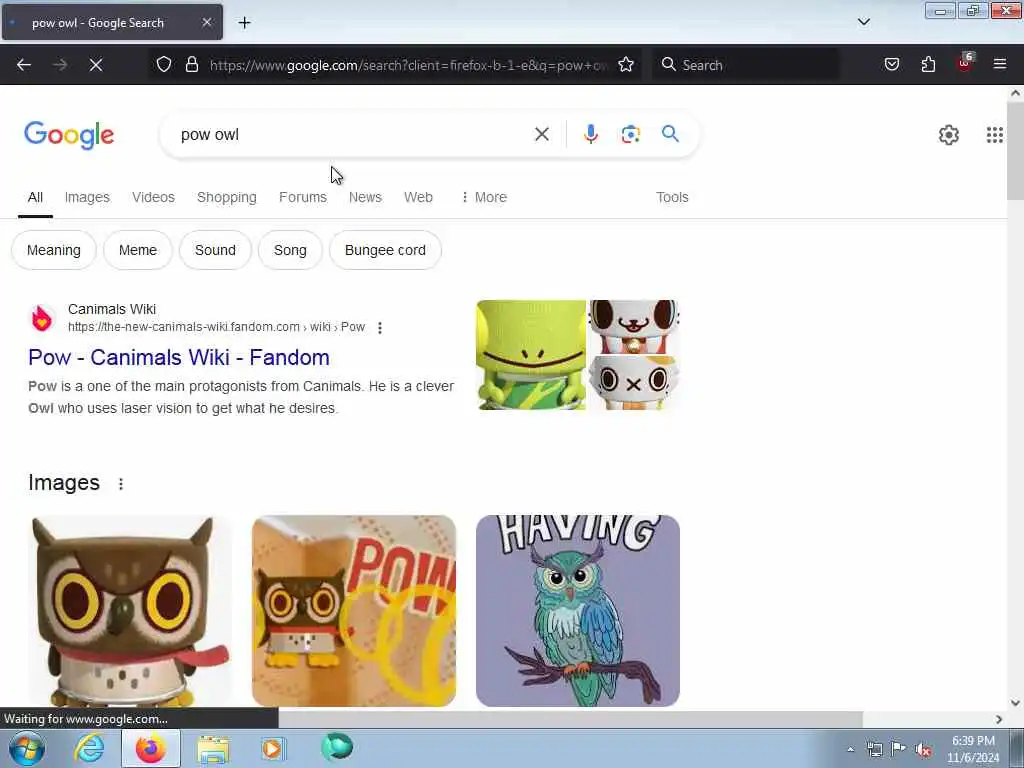Open Action Center flag tray icon
This screenshot has width=1024, height=768.
(x=899, y=749)
